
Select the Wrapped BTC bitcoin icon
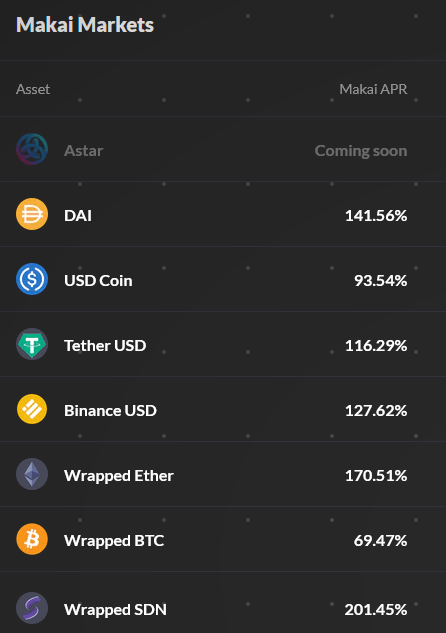32,539
